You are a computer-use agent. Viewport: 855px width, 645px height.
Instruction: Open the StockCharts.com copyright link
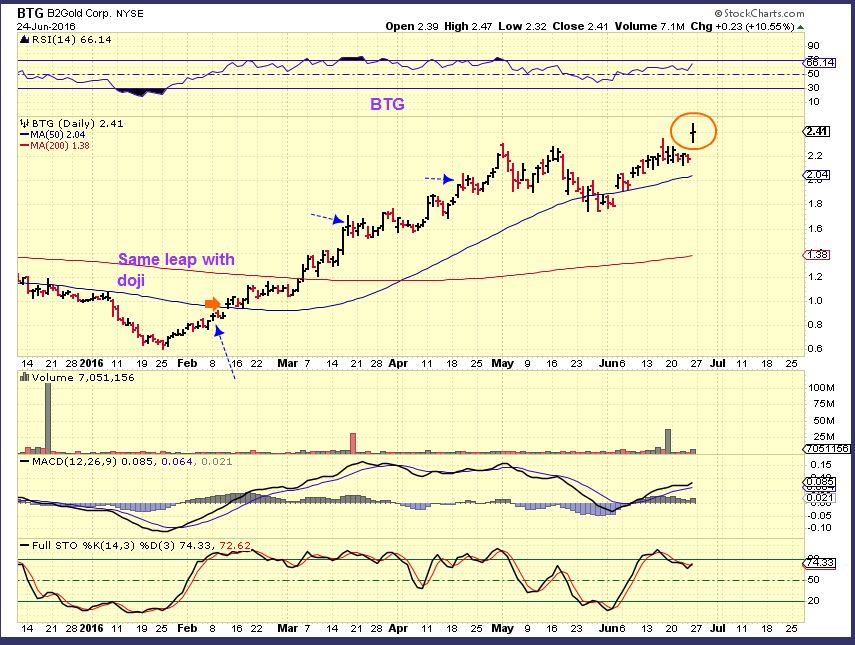[759, 13]
